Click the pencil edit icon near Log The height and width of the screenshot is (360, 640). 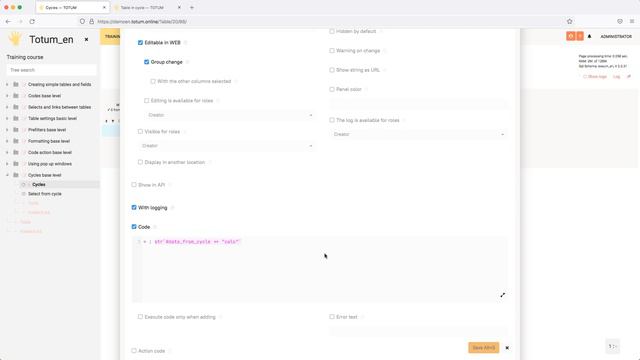(x=629, y=77)
